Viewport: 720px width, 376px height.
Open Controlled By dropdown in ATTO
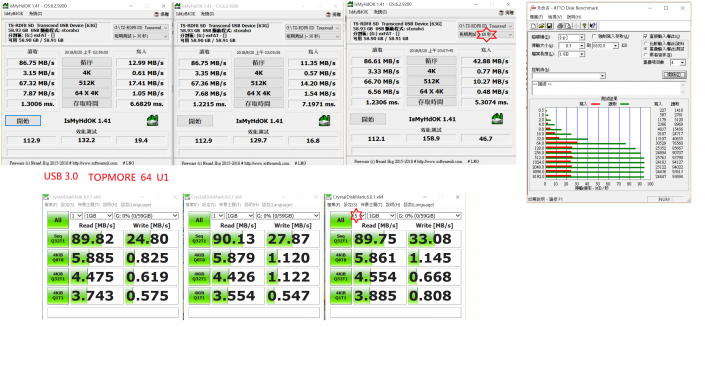point(569,75)
